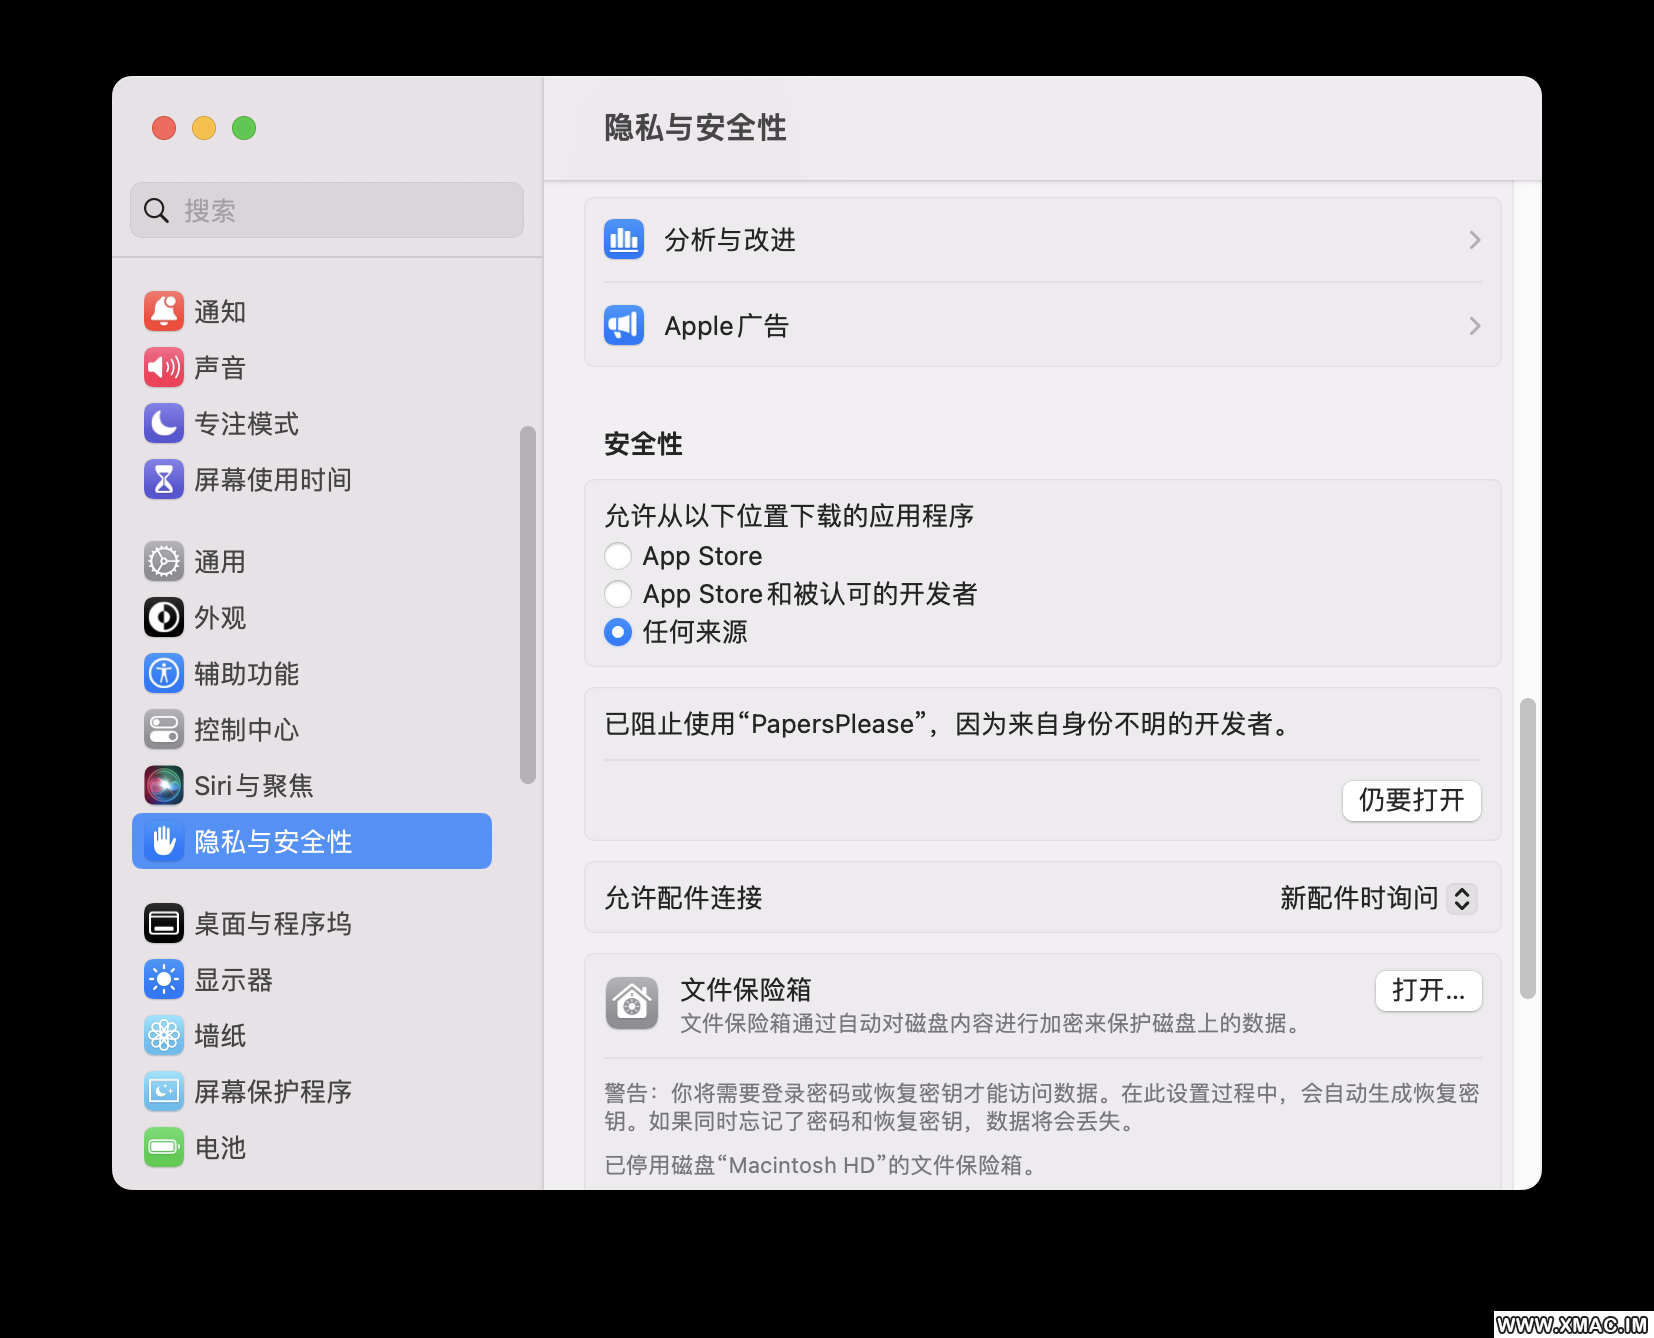Open the 屏幕保护程序 icon
This screenshot has width=1654, height=1338.
coord(164,1091)
